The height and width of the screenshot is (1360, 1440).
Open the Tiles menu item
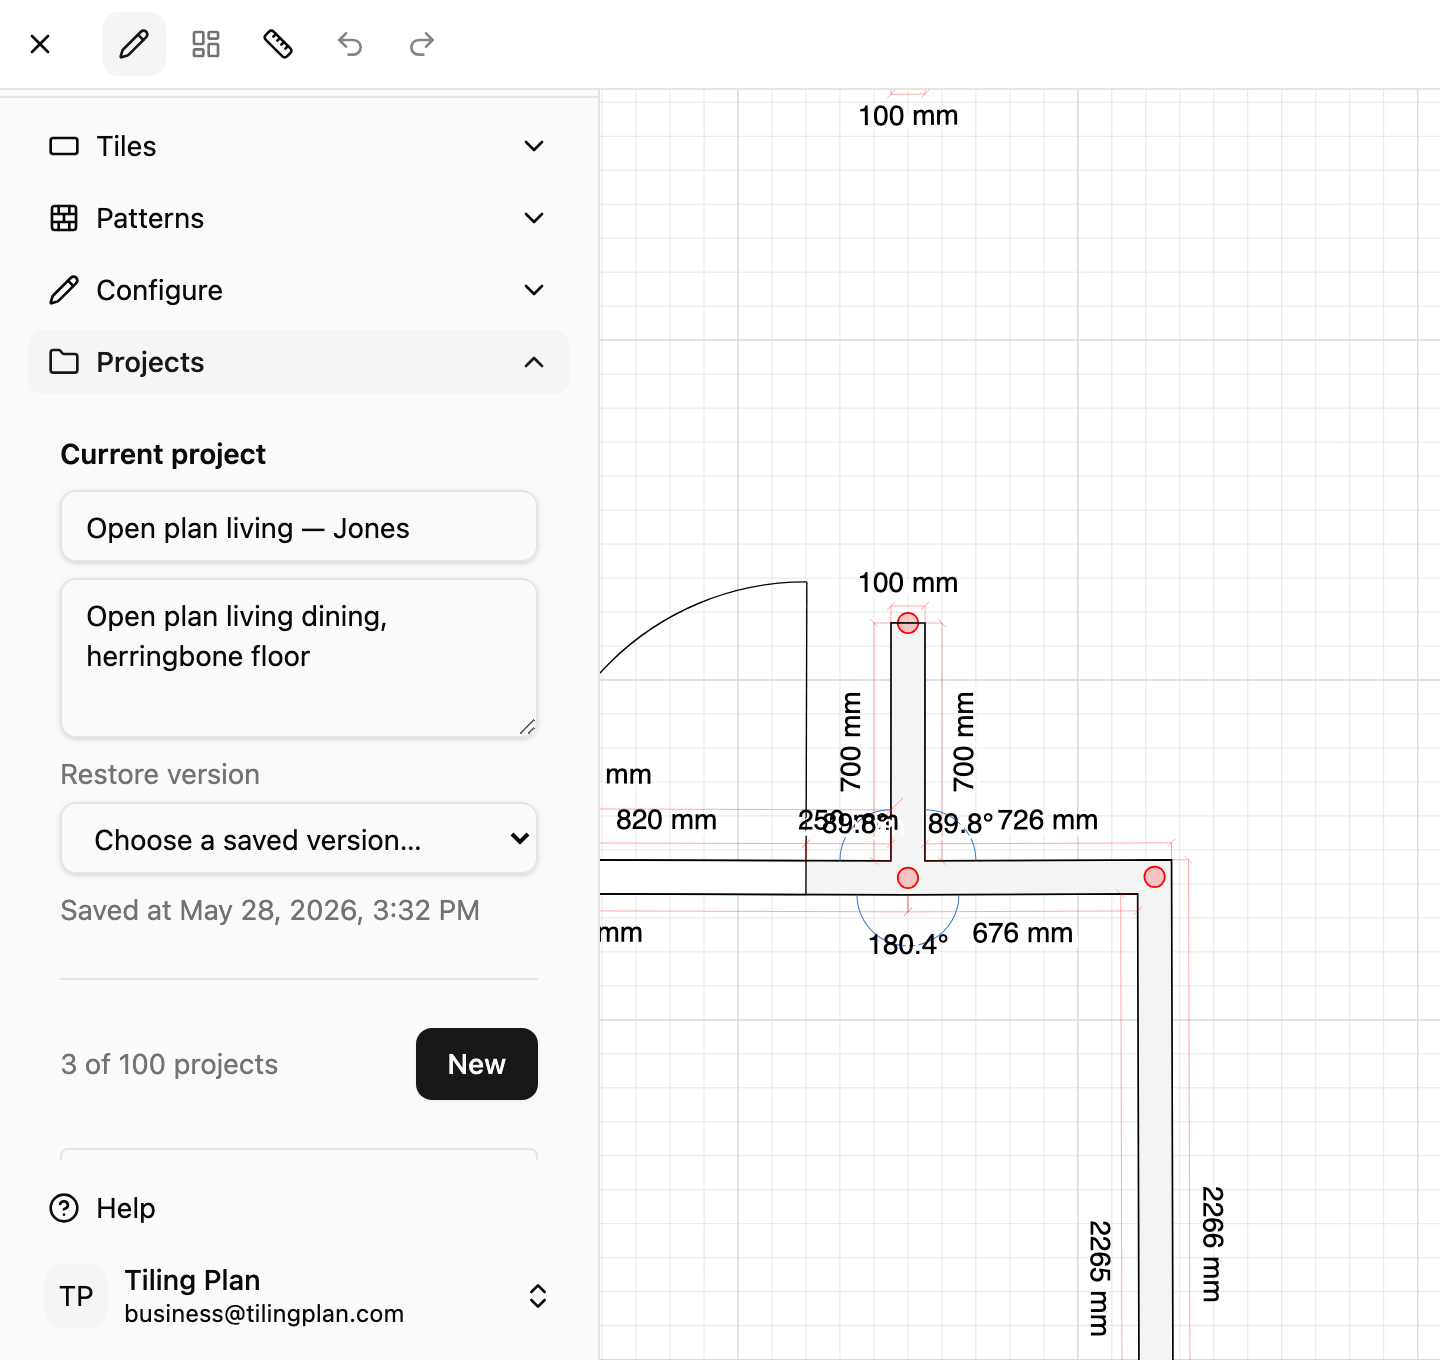(x=299, y=146)
